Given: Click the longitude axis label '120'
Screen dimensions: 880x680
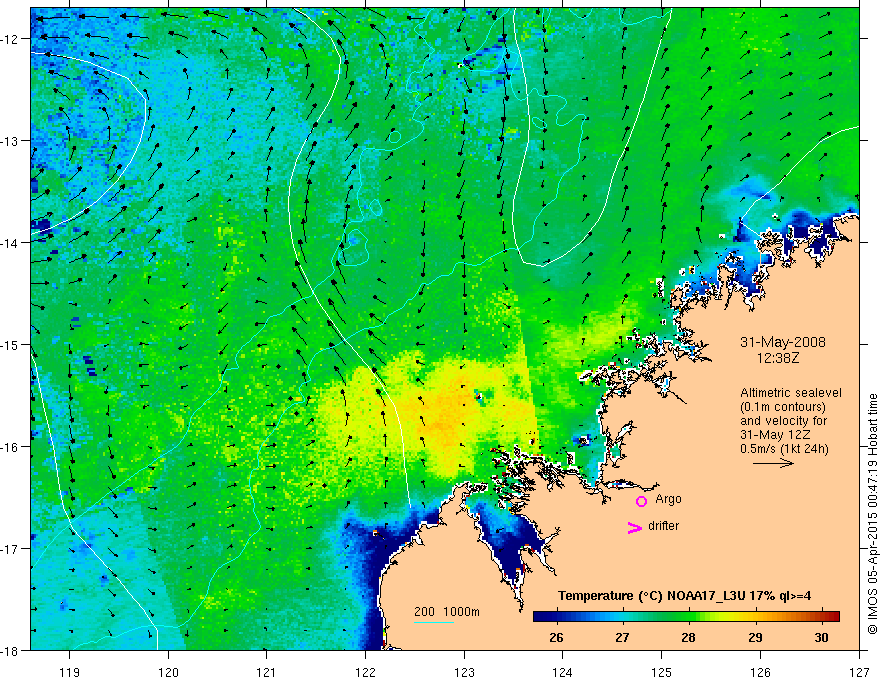Looking at the screenshot, I should point(168,672).
